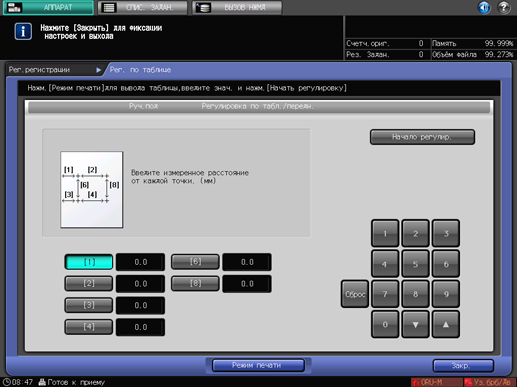
Task: Click the value field next to [1]
Action: 140,262
